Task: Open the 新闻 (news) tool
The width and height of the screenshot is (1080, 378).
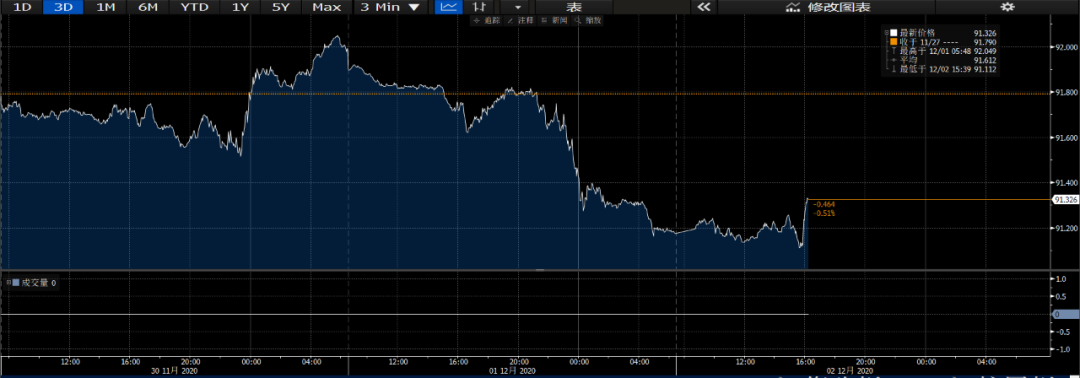Action: [x=552, y=21]
